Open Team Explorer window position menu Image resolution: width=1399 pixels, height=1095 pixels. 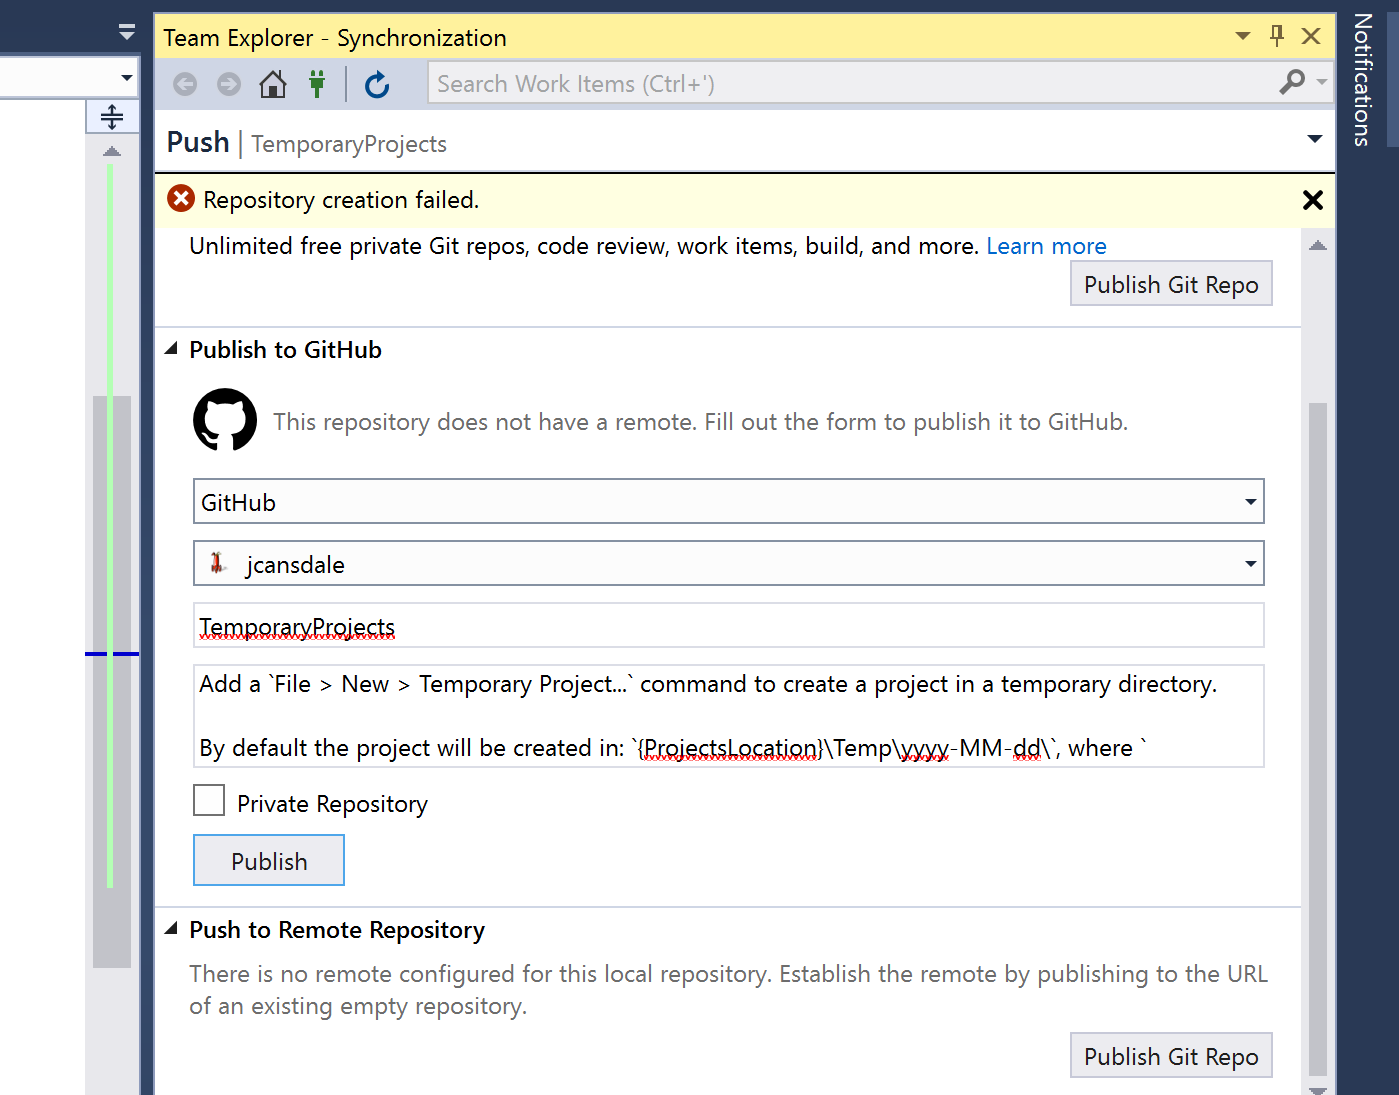point(1243,36)
